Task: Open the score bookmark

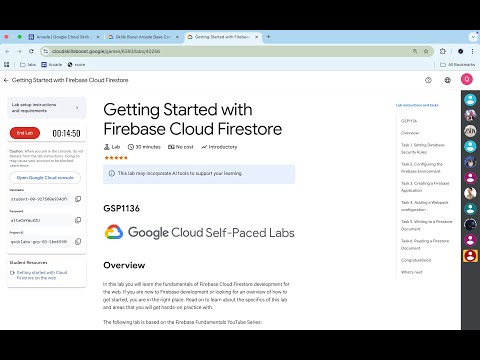Action: [76, 65]
